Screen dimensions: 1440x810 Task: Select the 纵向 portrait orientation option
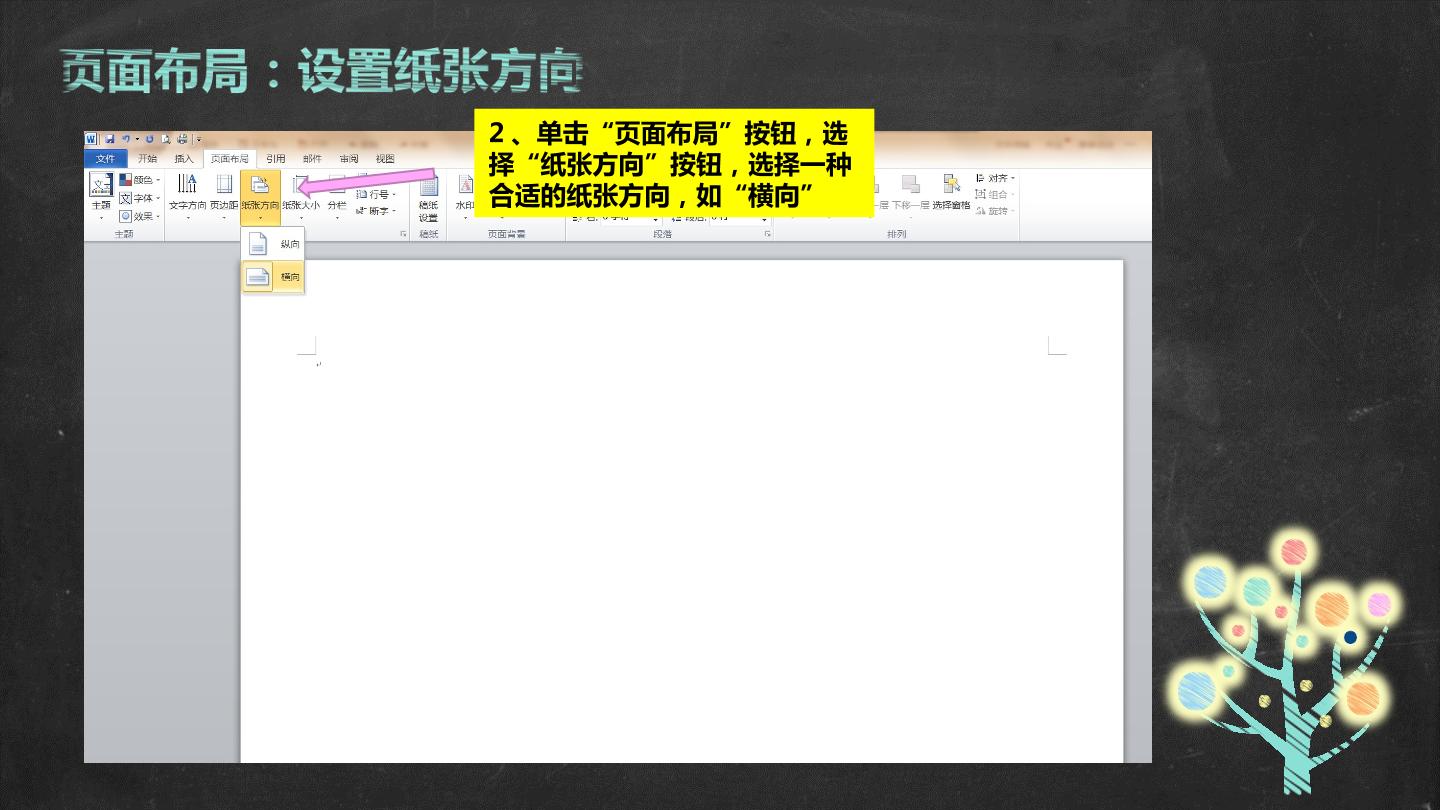point(273,244)
